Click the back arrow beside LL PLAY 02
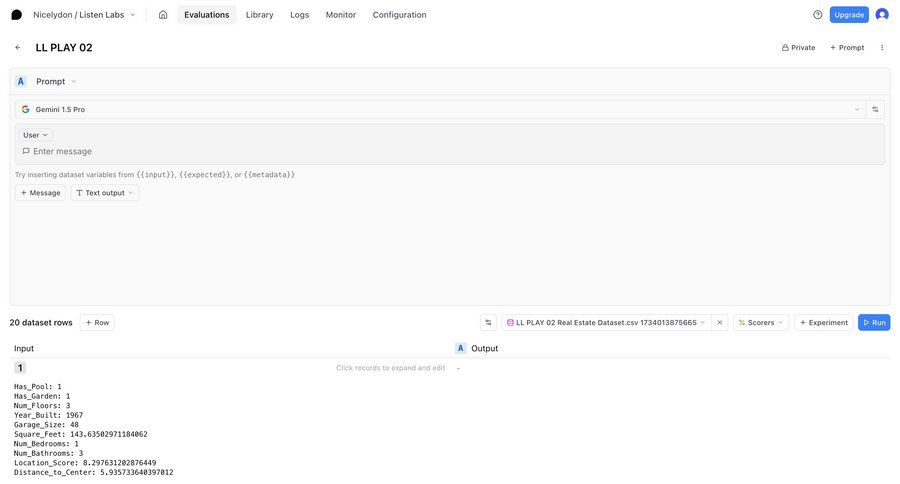Screen dimensions: 900x484 tap(18, 48)
